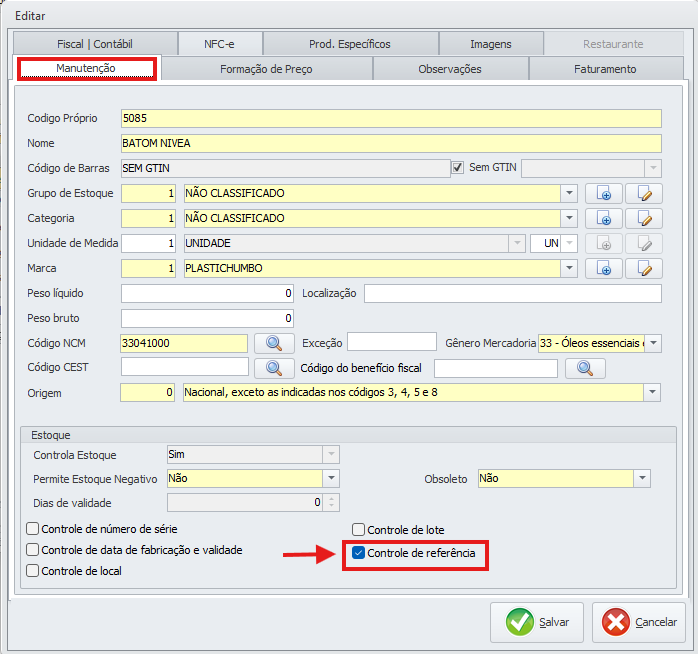Uncheck Controle de referência checkbox
The height and width of the screenshot is (654, 698).
(x=359, y=553)
